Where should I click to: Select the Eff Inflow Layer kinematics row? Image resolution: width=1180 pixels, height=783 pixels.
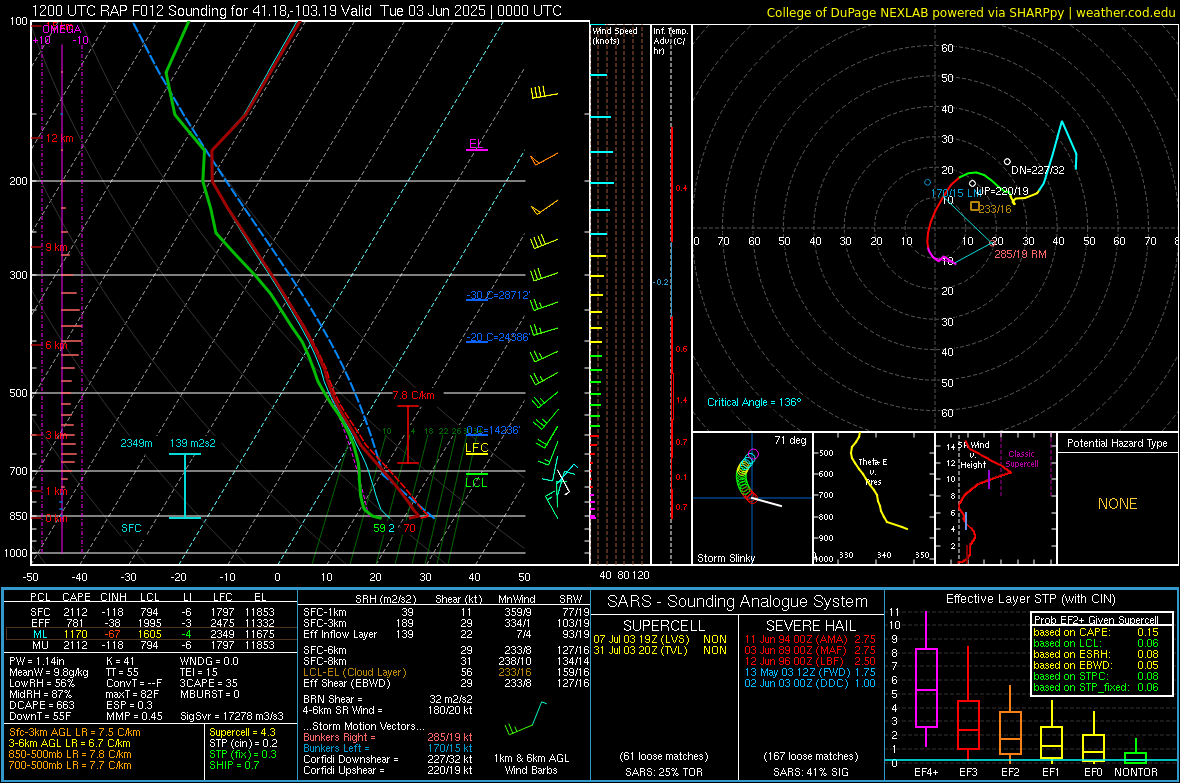(x=446, y=635)
